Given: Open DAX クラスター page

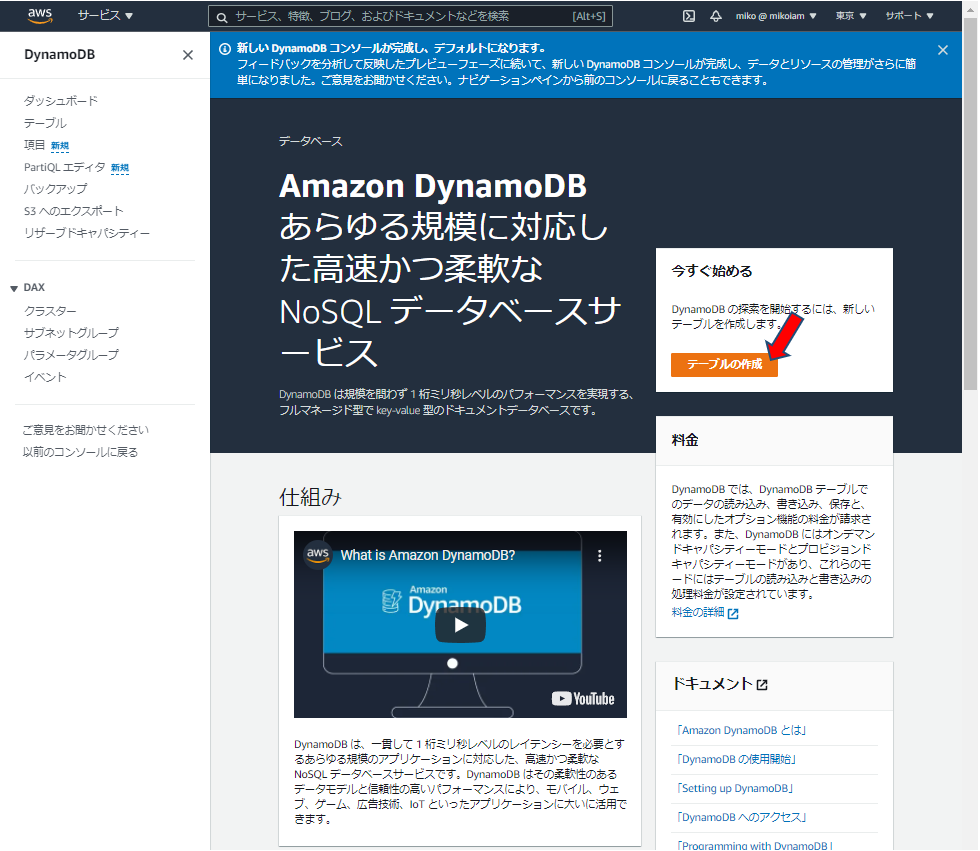Looking at the screenshot, I should pyautogui.click(x=50, y=311).
